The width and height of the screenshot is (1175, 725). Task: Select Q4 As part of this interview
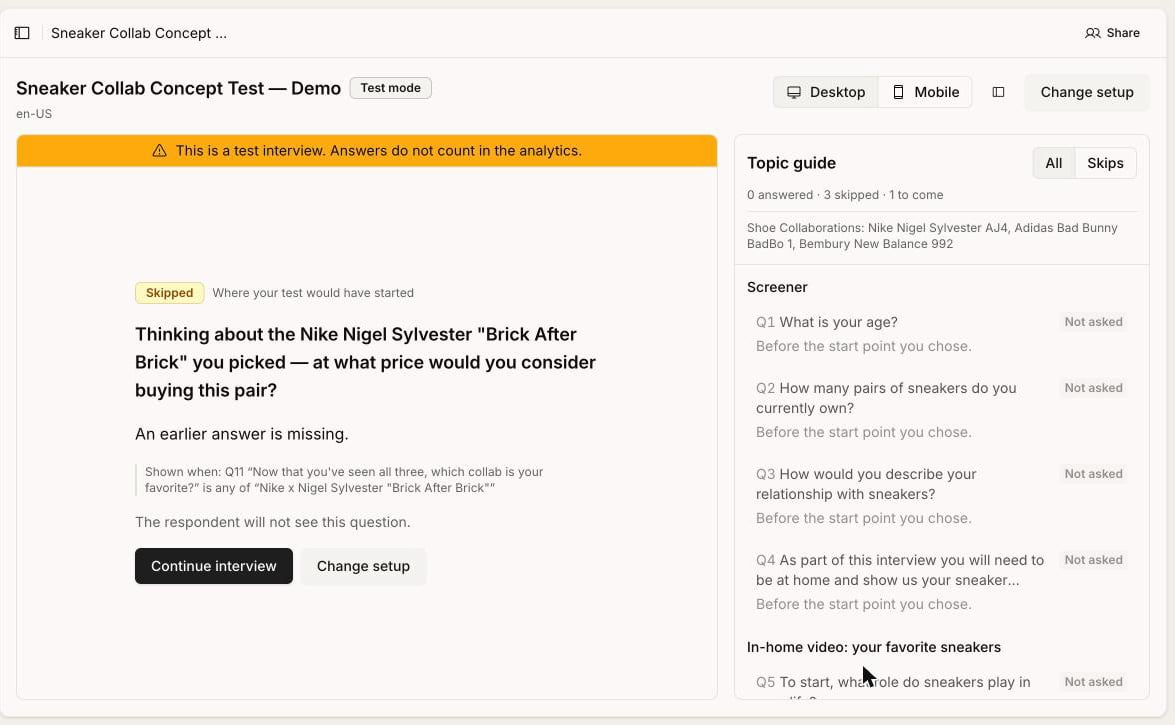tap(941, 582)
